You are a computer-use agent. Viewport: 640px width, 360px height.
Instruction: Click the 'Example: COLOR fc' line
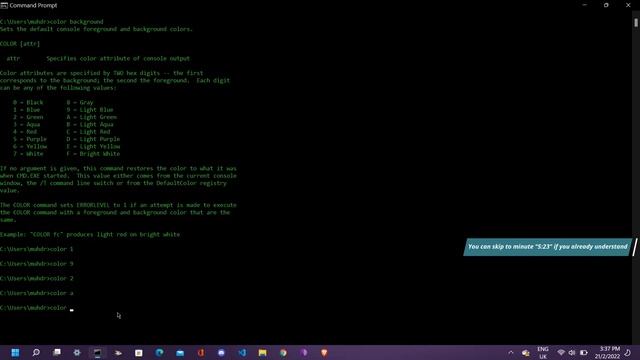[90, 234]
